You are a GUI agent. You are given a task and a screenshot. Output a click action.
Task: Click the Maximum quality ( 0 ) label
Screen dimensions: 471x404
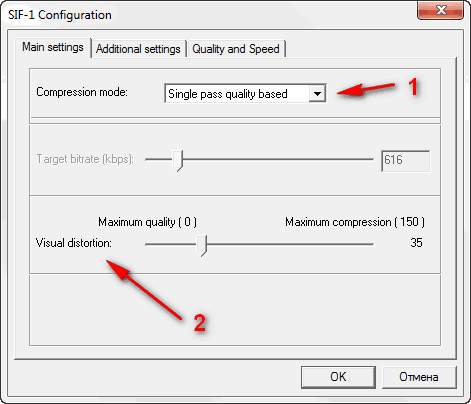(x=147, y=222)
